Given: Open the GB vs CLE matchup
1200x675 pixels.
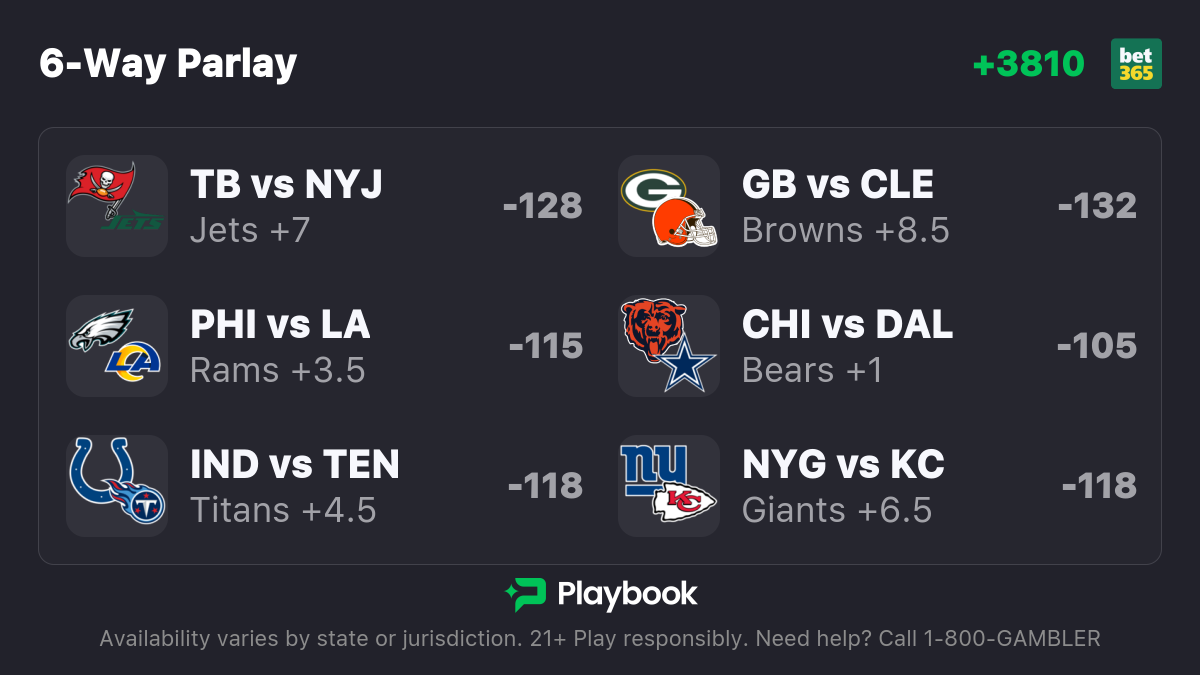Looking at the screenshot, I should (x=838, y=185).
